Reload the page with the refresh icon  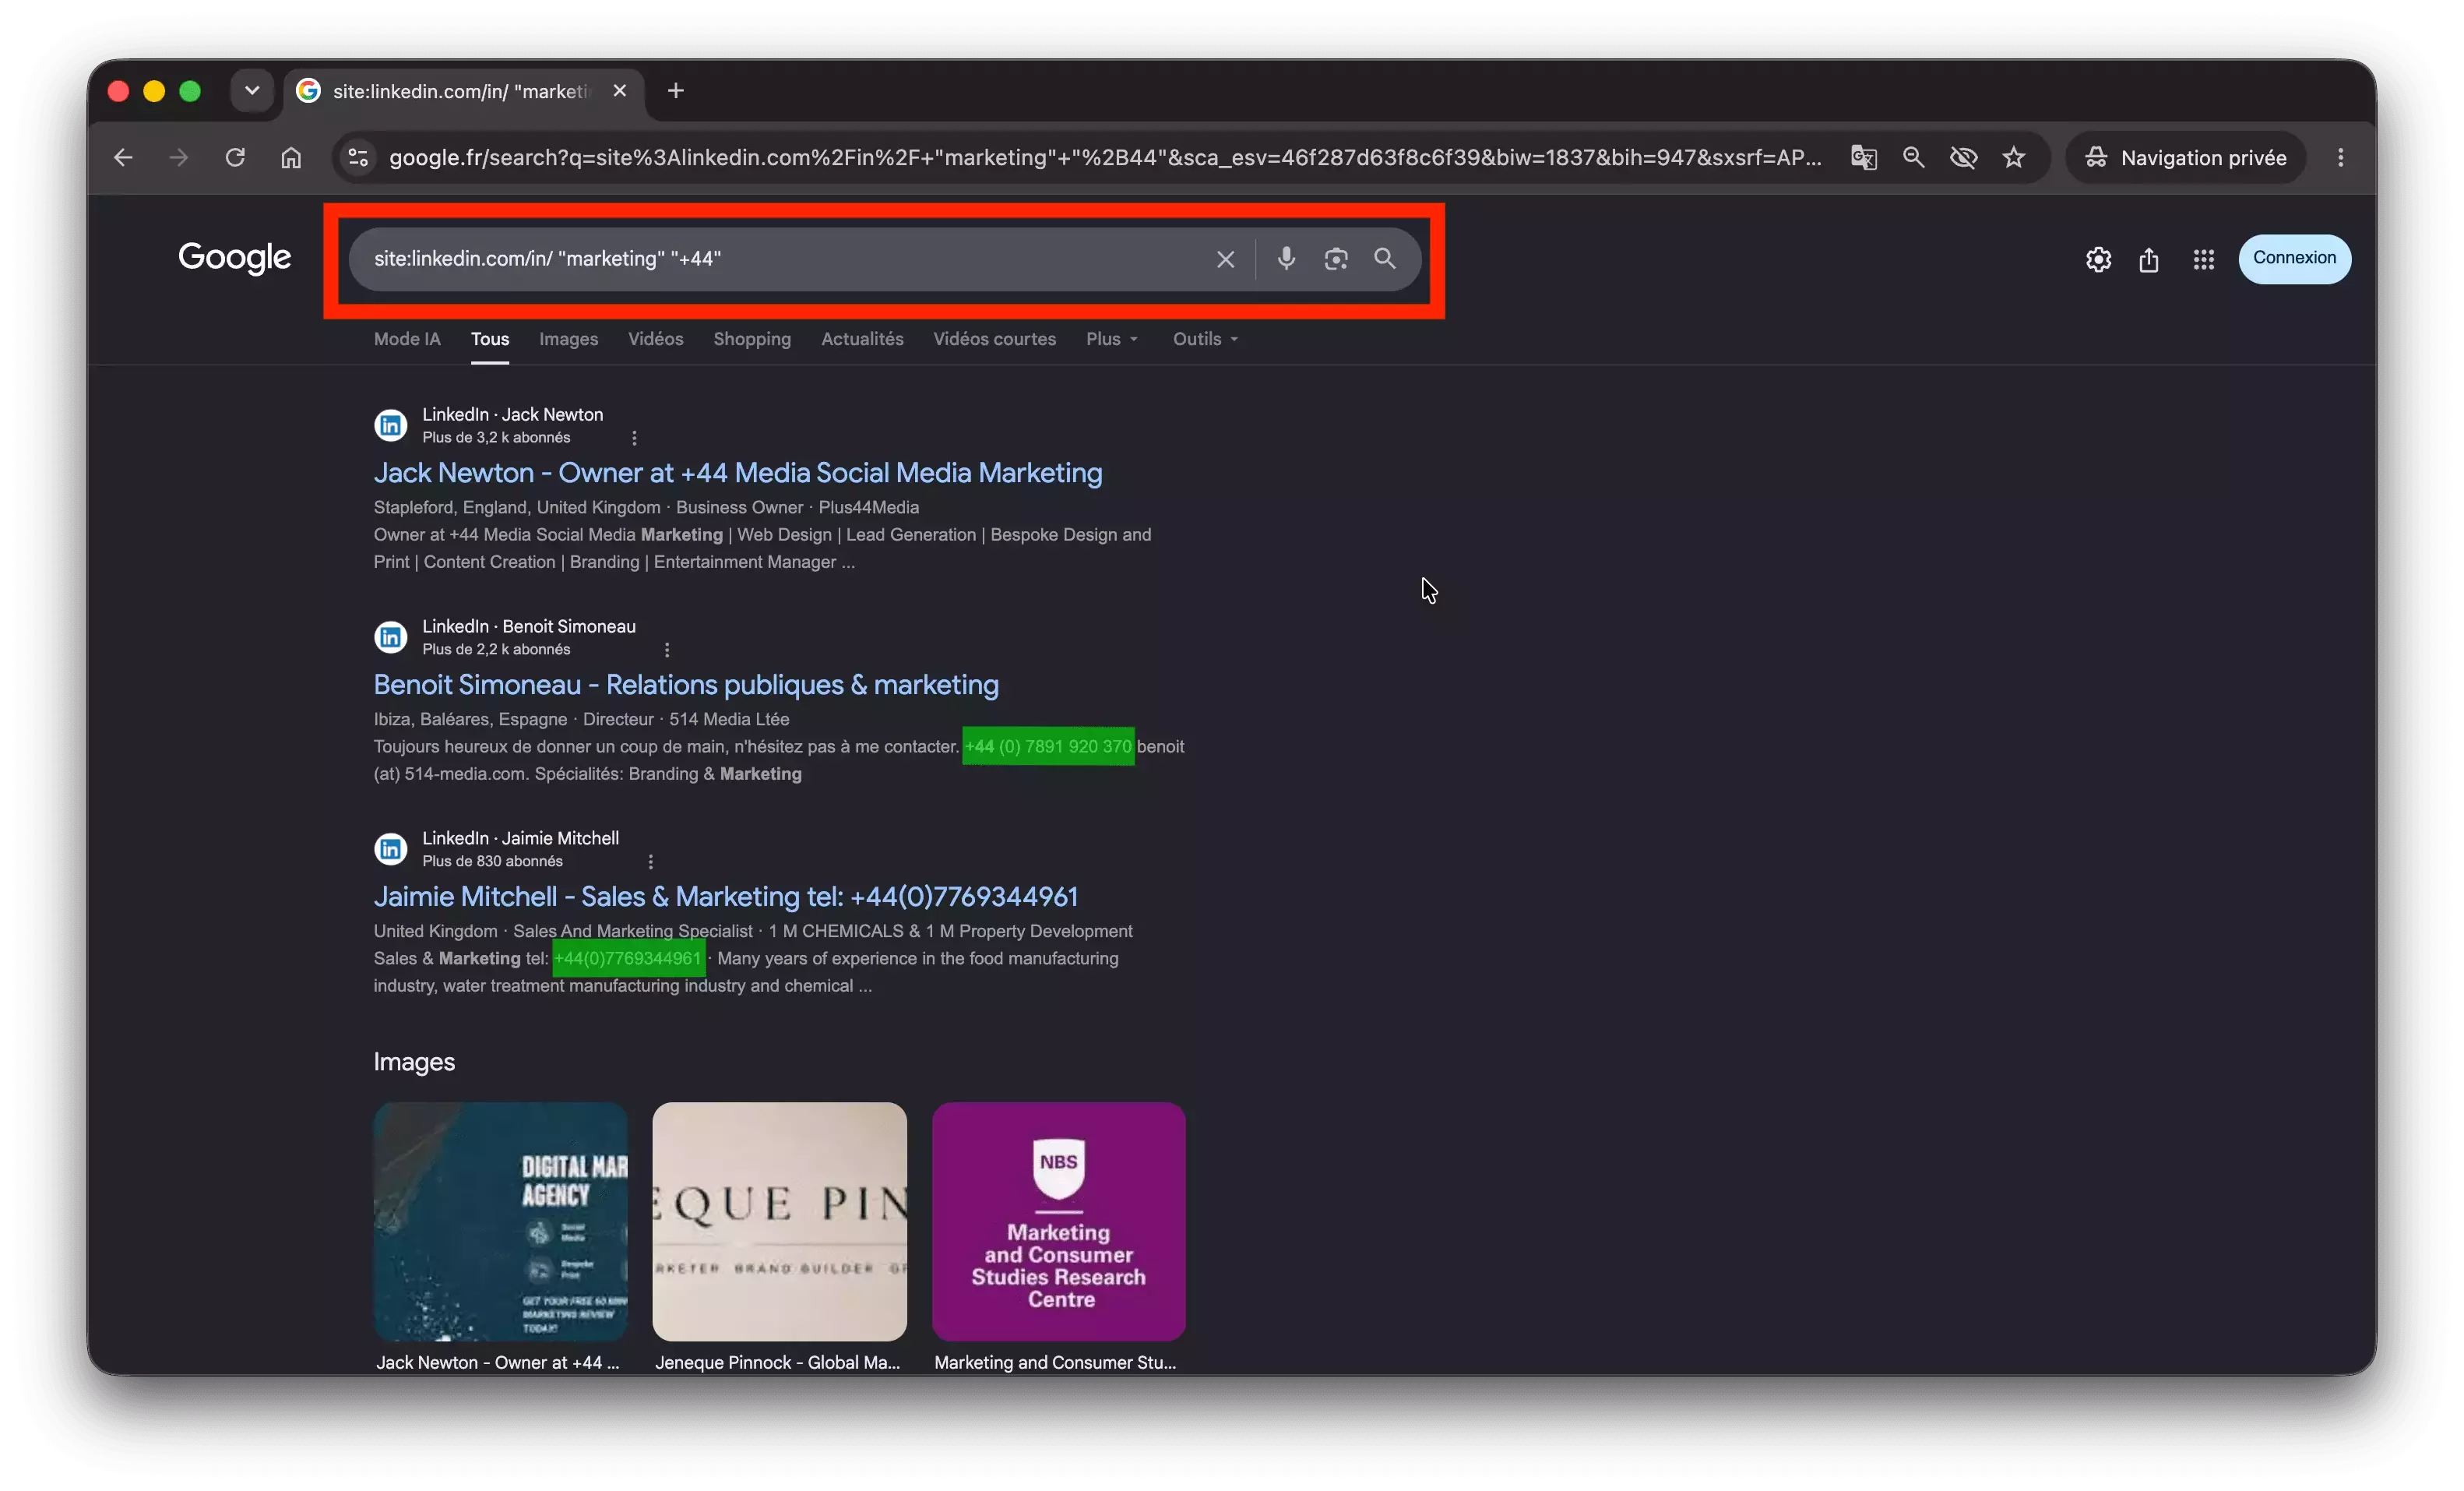235,157
